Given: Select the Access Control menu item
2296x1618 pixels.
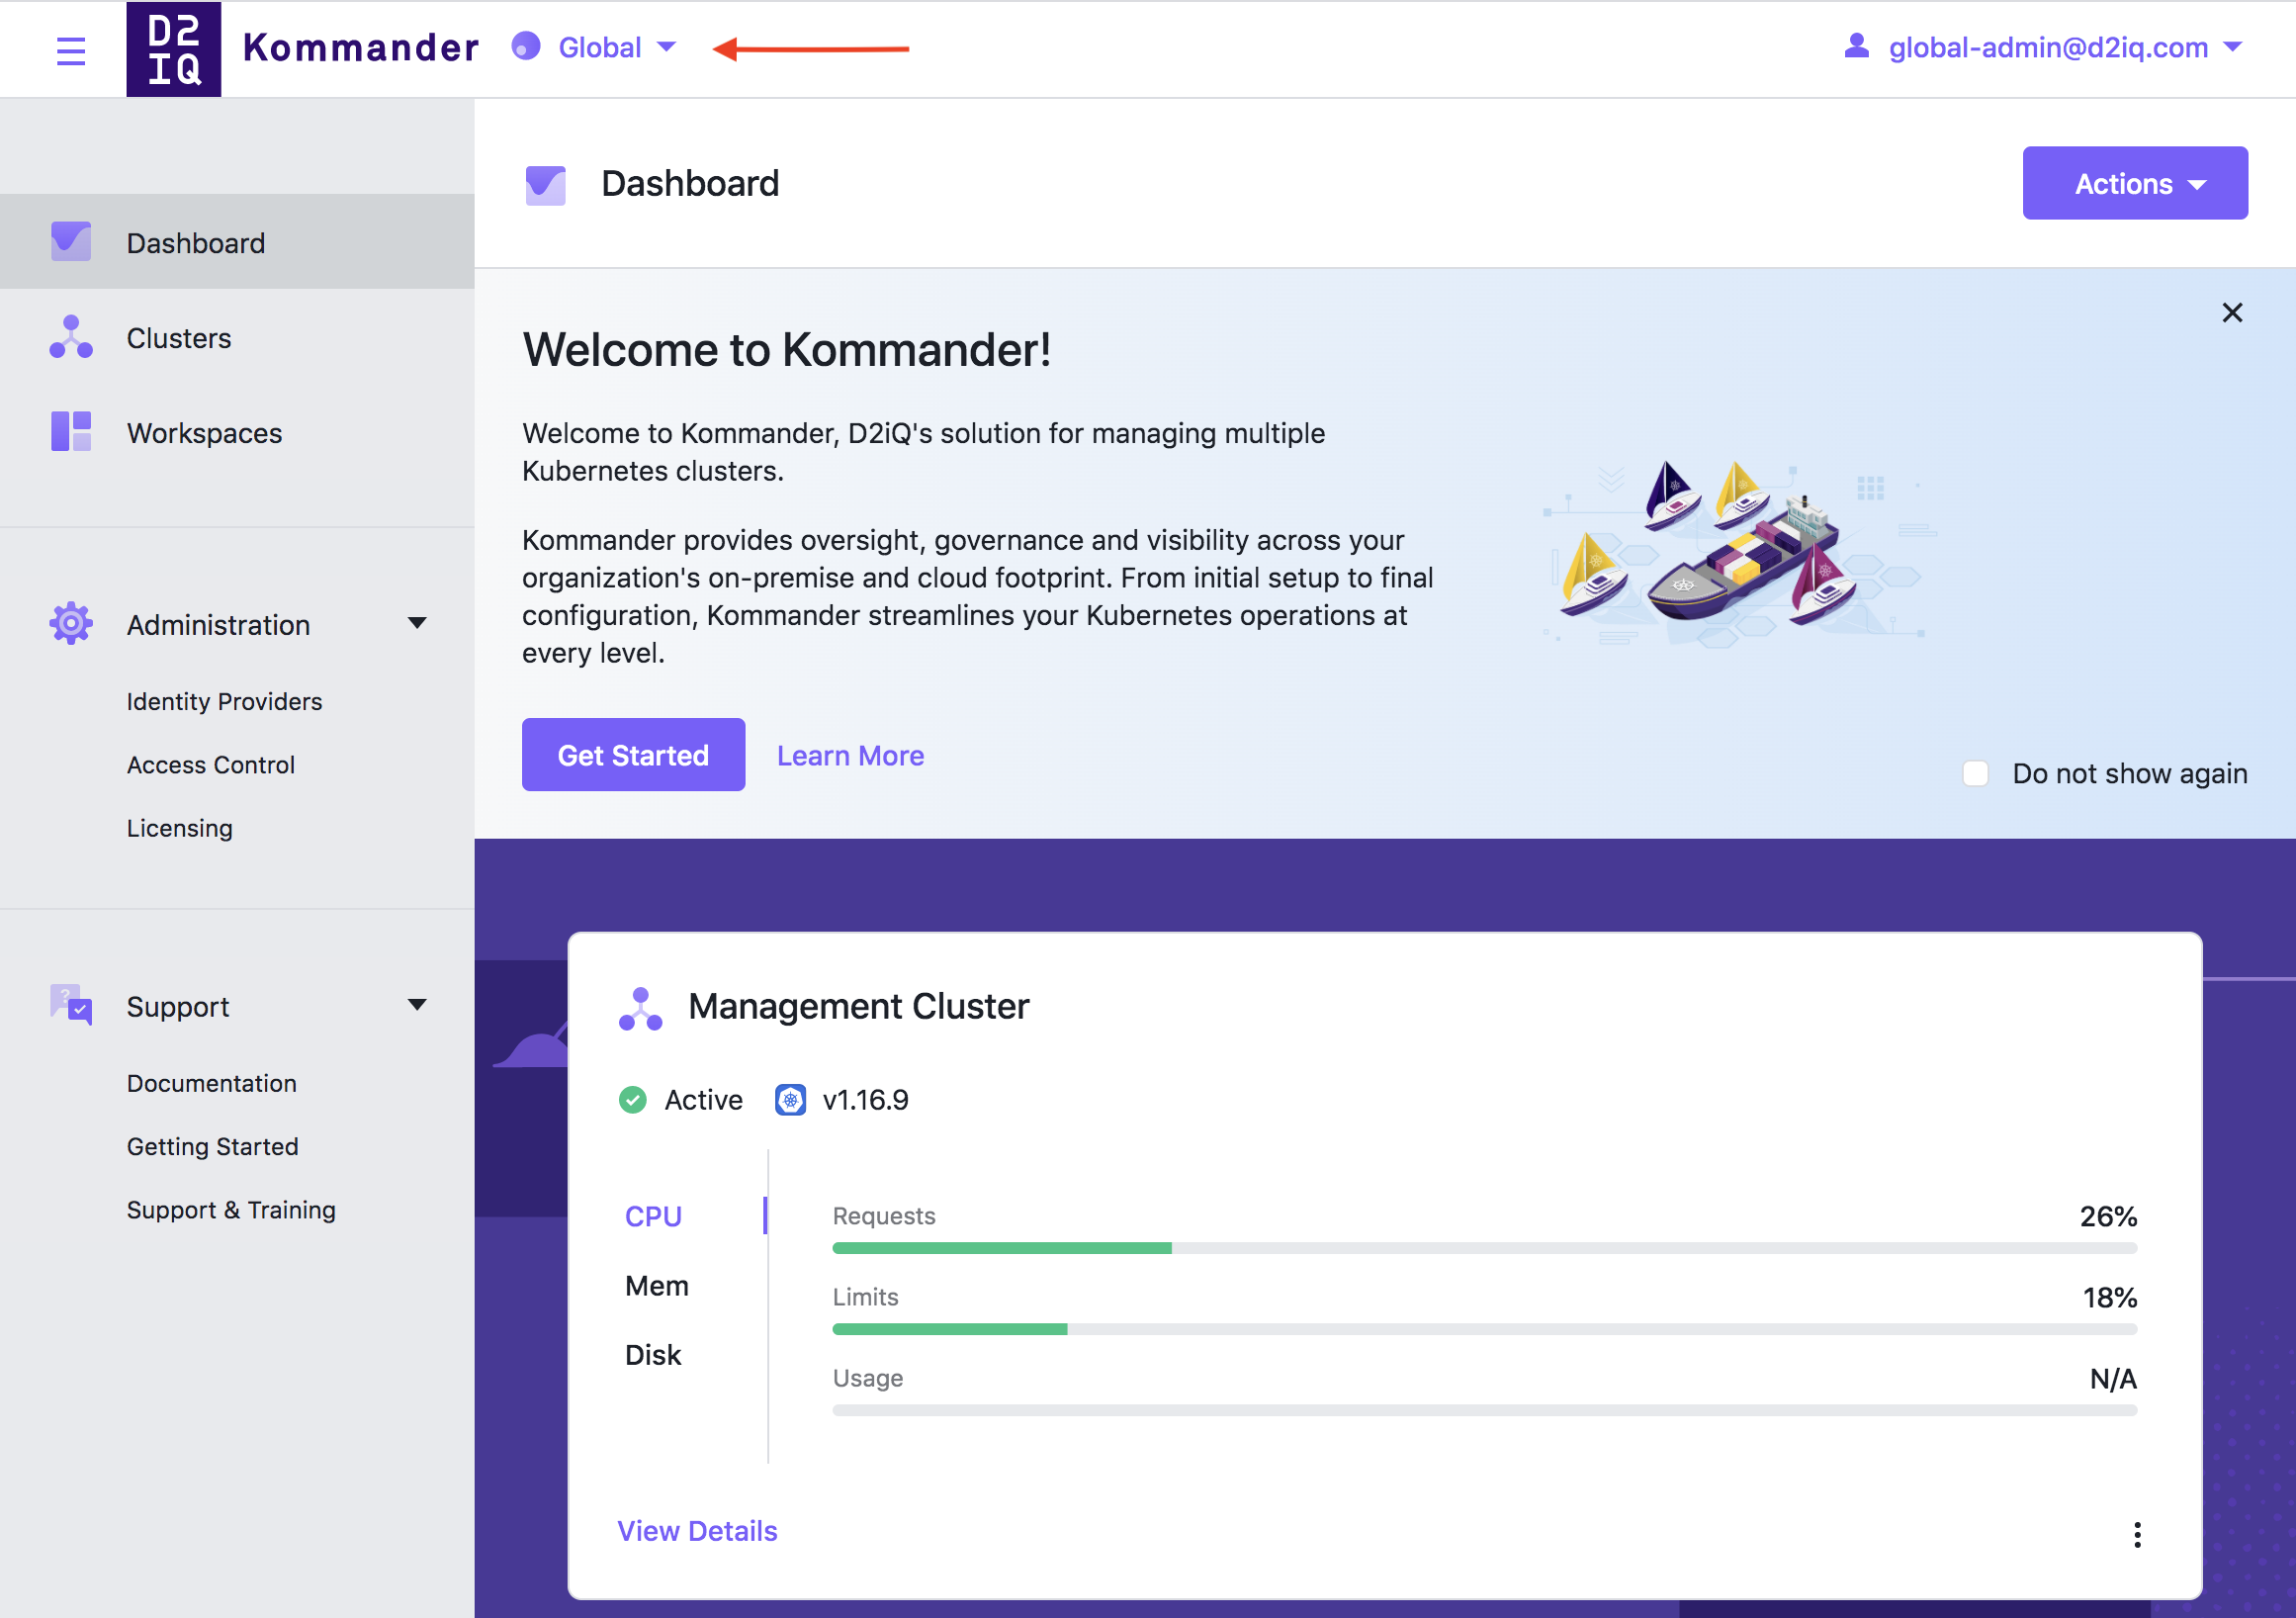Looking at the screenshot, I should tap(210, 765).
